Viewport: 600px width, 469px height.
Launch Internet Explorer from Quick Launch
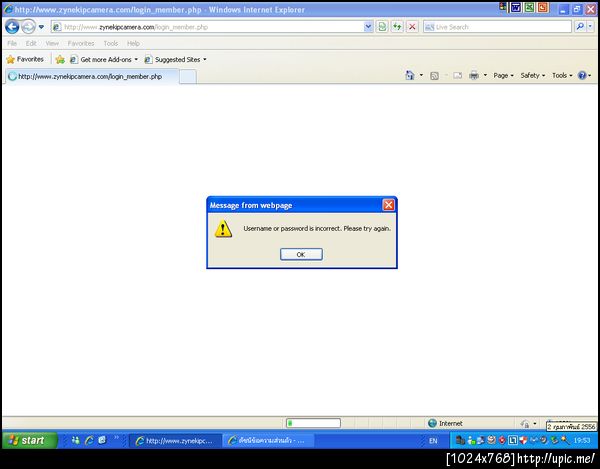(x=89, y=440)
